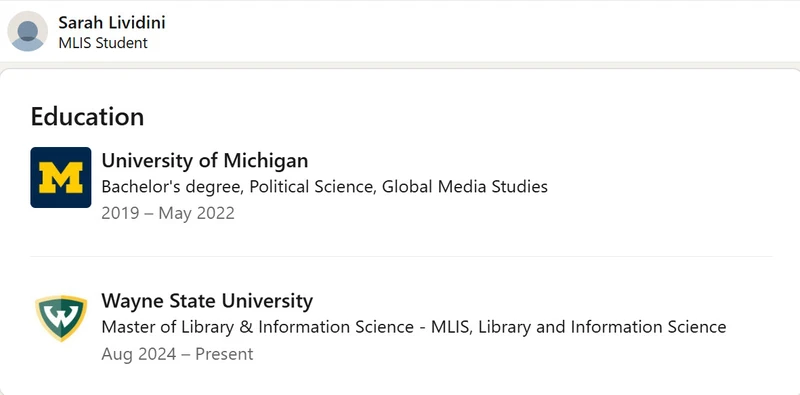Click the Global Media Studies text
Screen dimensions: 800x395
click(x=465, y=187)
